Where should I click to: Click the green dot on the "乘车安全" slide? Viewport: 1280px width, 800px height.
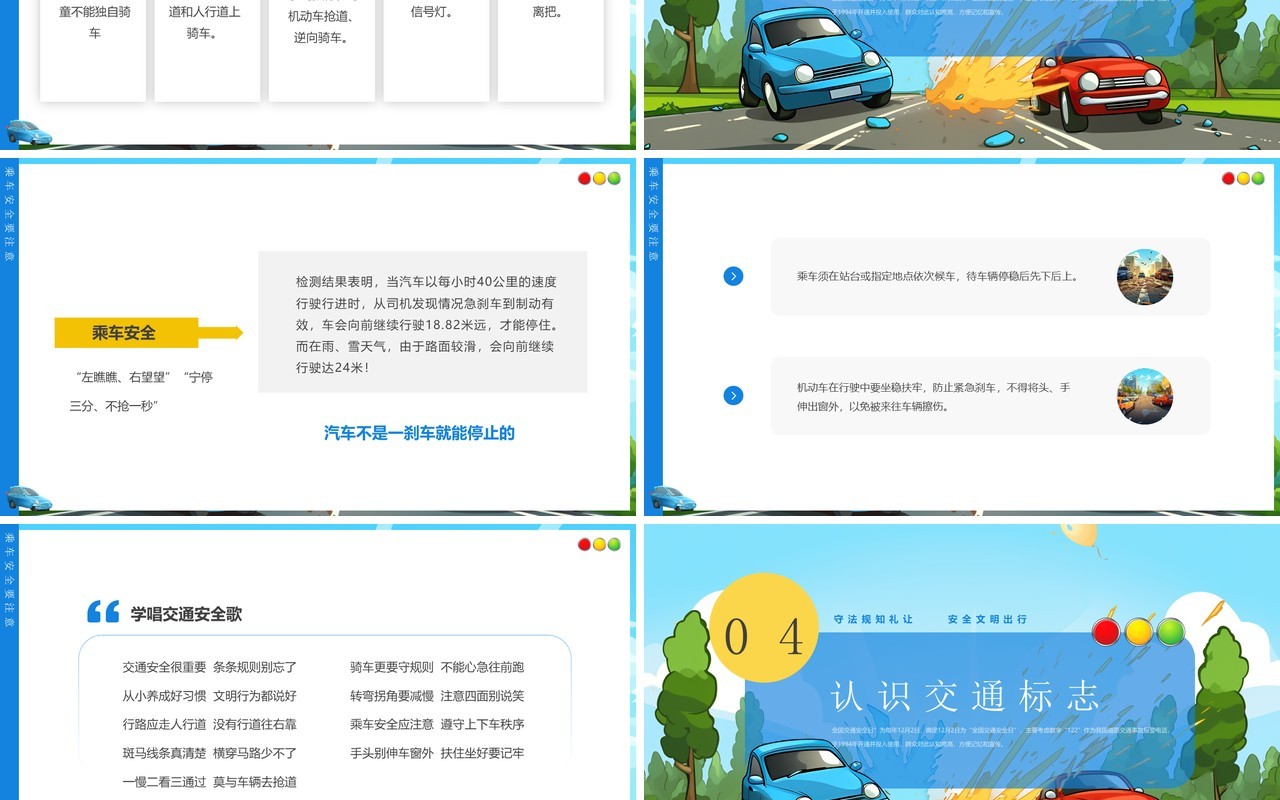pos(614,178)
